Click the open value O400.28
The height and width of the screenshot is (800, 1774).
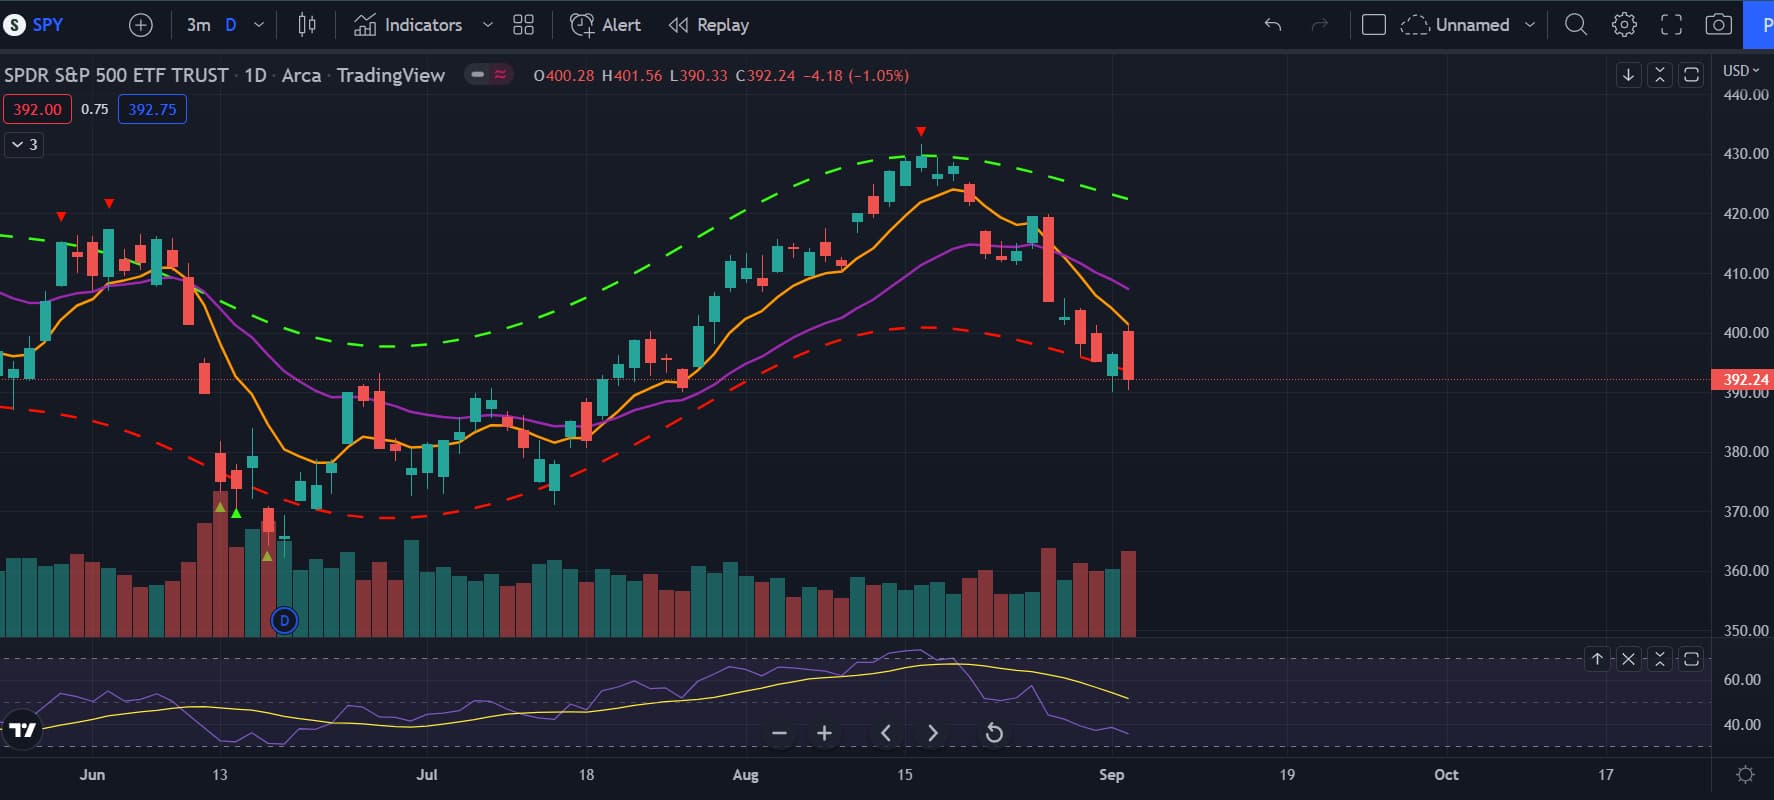coord(564,75)
